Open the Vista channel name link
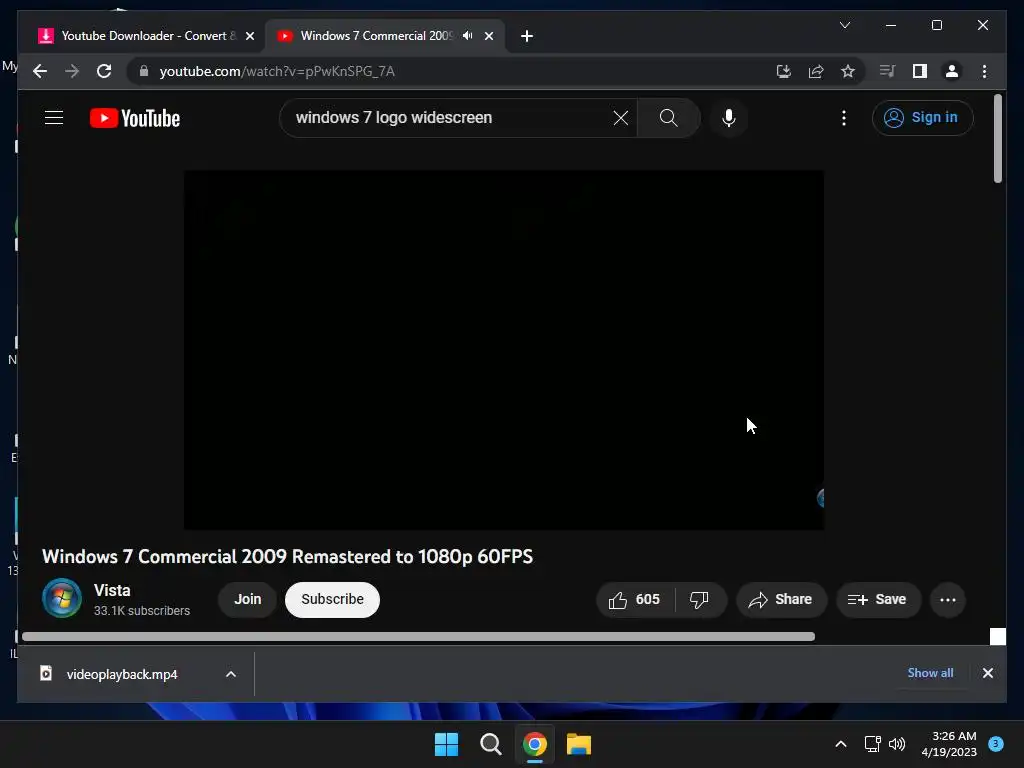Image resolution: width=1024 pixels, height=768 pixels. tap(112, 590)
